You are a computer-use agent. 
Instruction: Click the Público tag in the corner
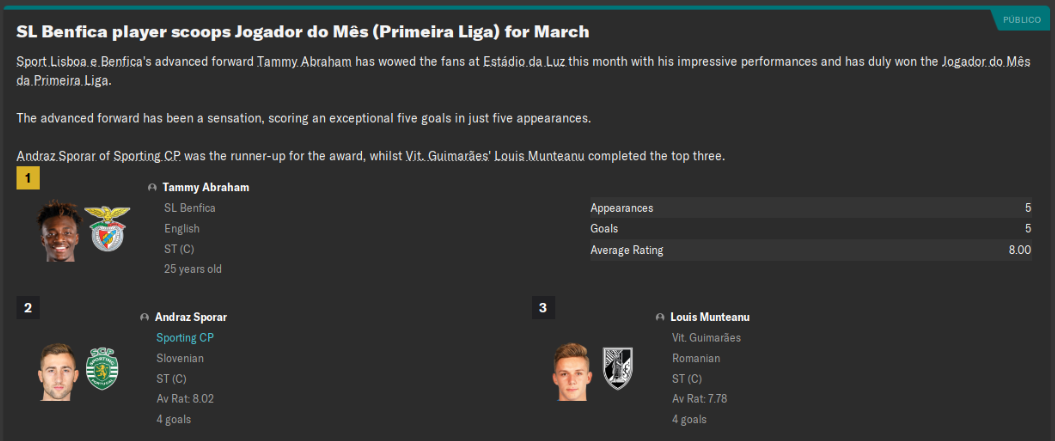(1022, 19)
